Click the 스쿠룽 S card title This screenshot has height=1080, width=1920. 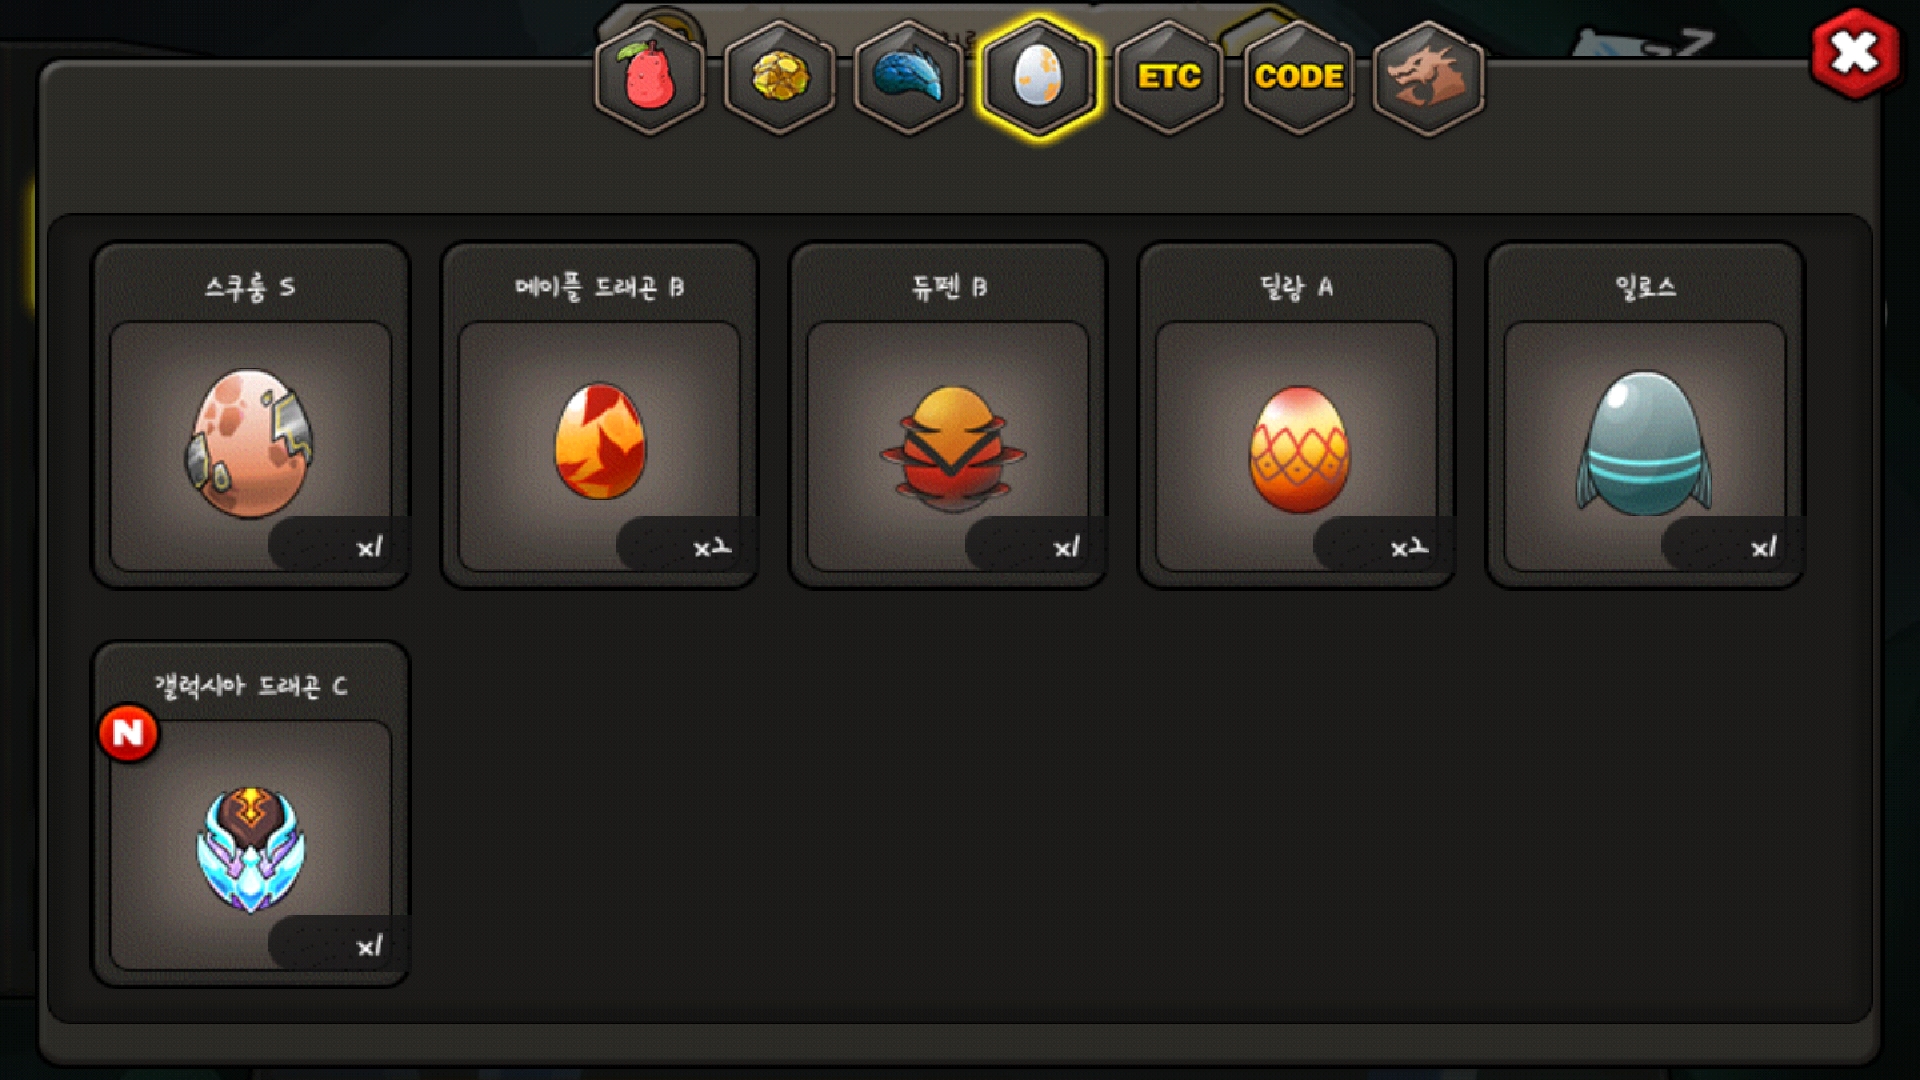[250, 287]
